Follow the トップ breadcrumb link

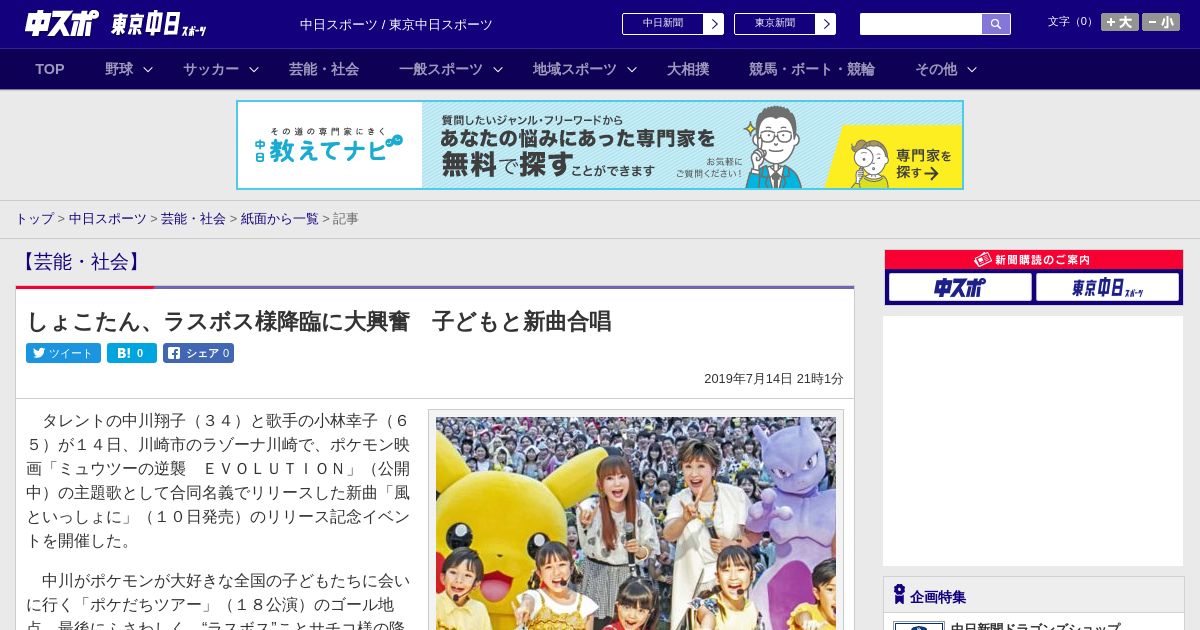click(x=34, y=218)
